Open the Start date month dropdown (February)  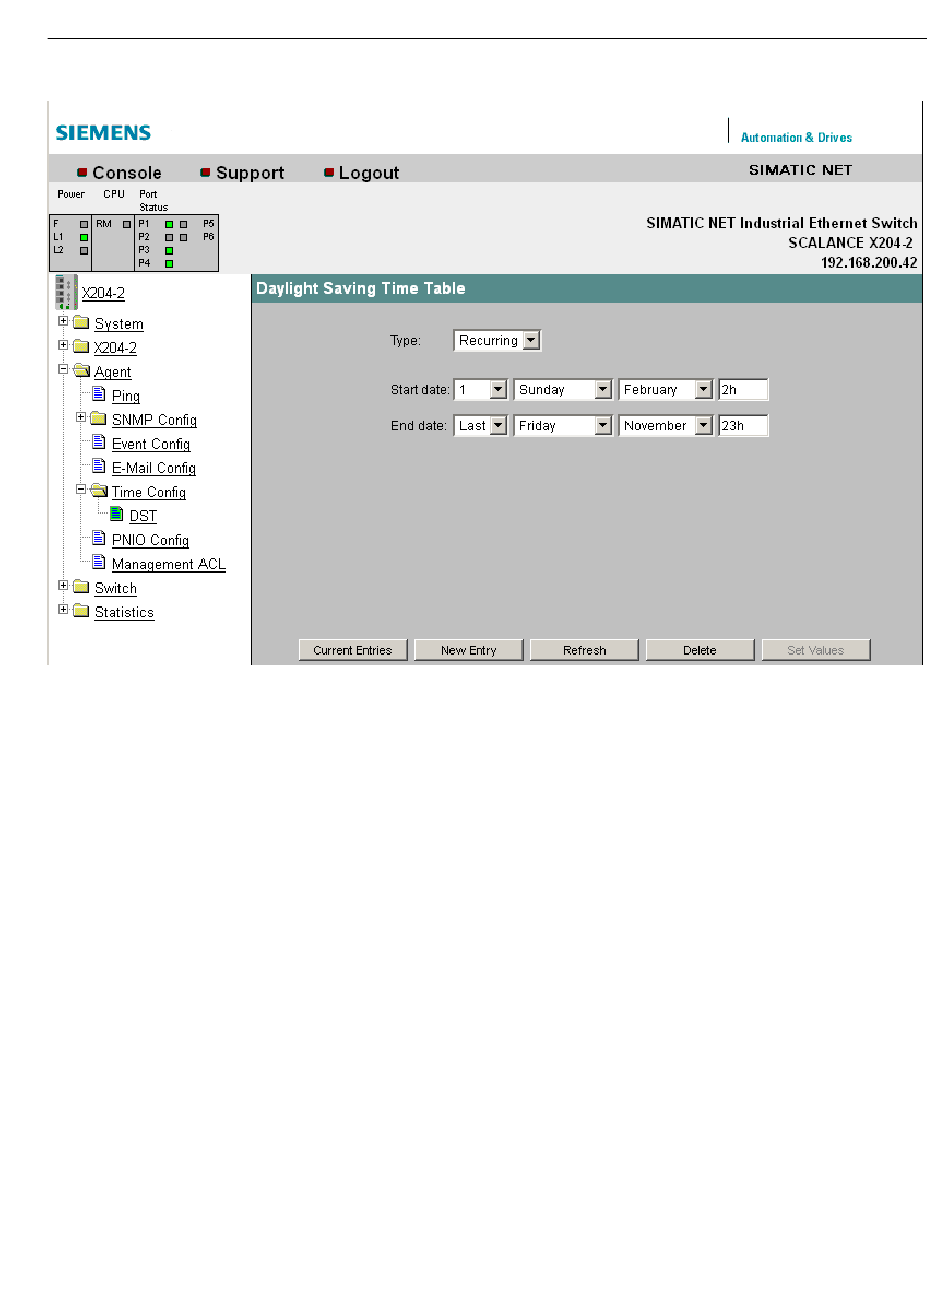coord(703,390)
